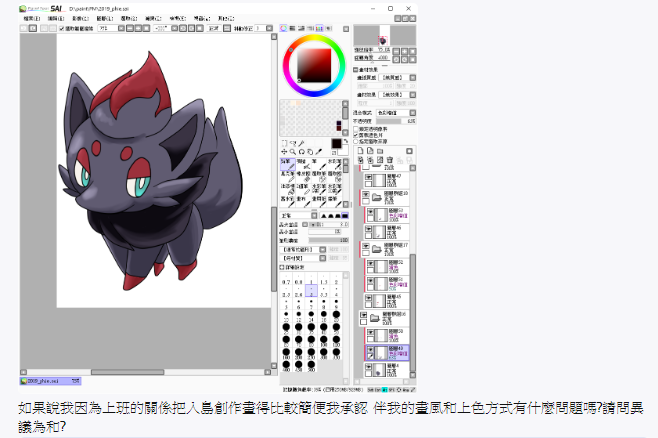Click the redo arrow in the toolbar

pyautogui.click(x=33, y=28)
